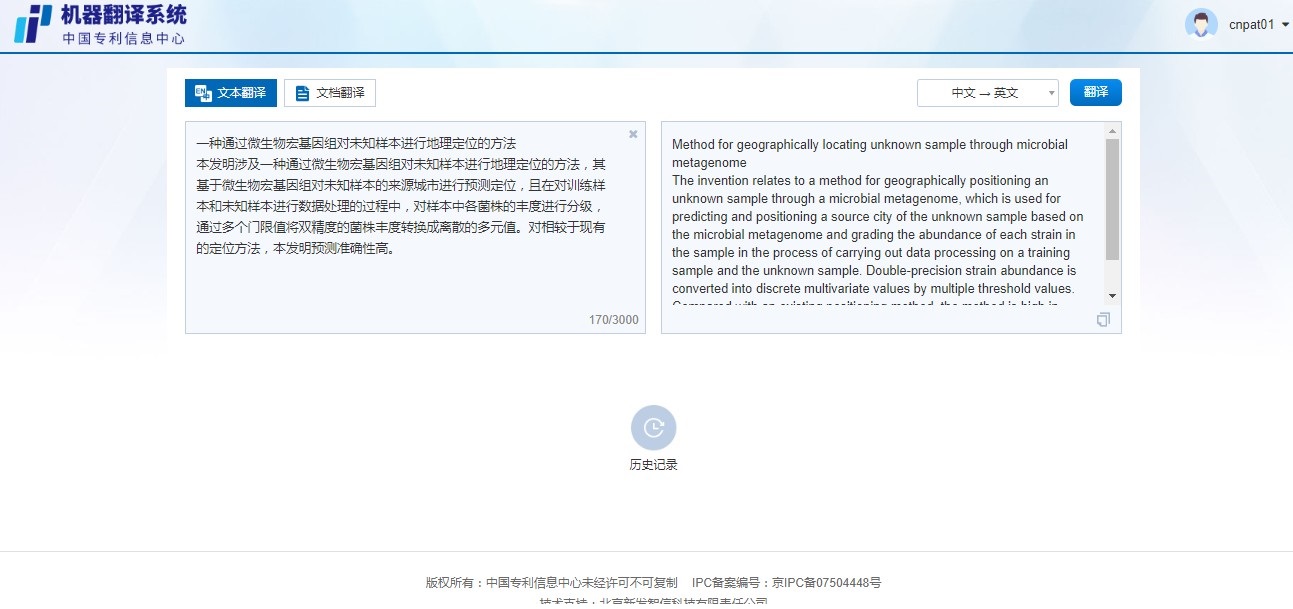Click the cnpat01 username
1293x609 pixels.
click(1251, 25)
